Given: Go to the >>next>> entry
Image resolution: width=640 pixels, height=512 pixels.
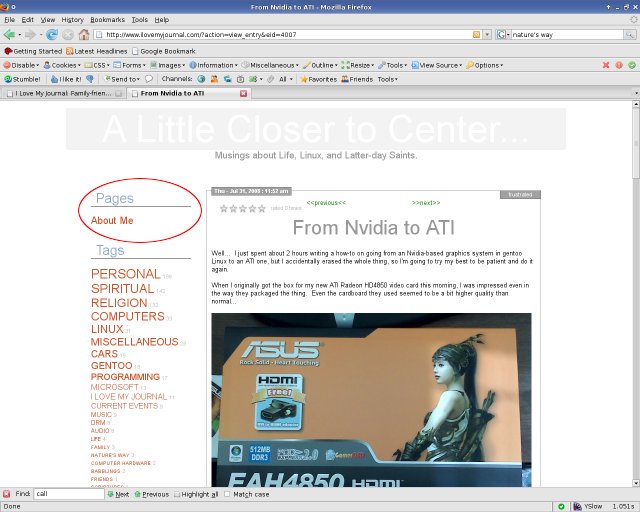Looking at the screenshot, I should coord(426,203).
